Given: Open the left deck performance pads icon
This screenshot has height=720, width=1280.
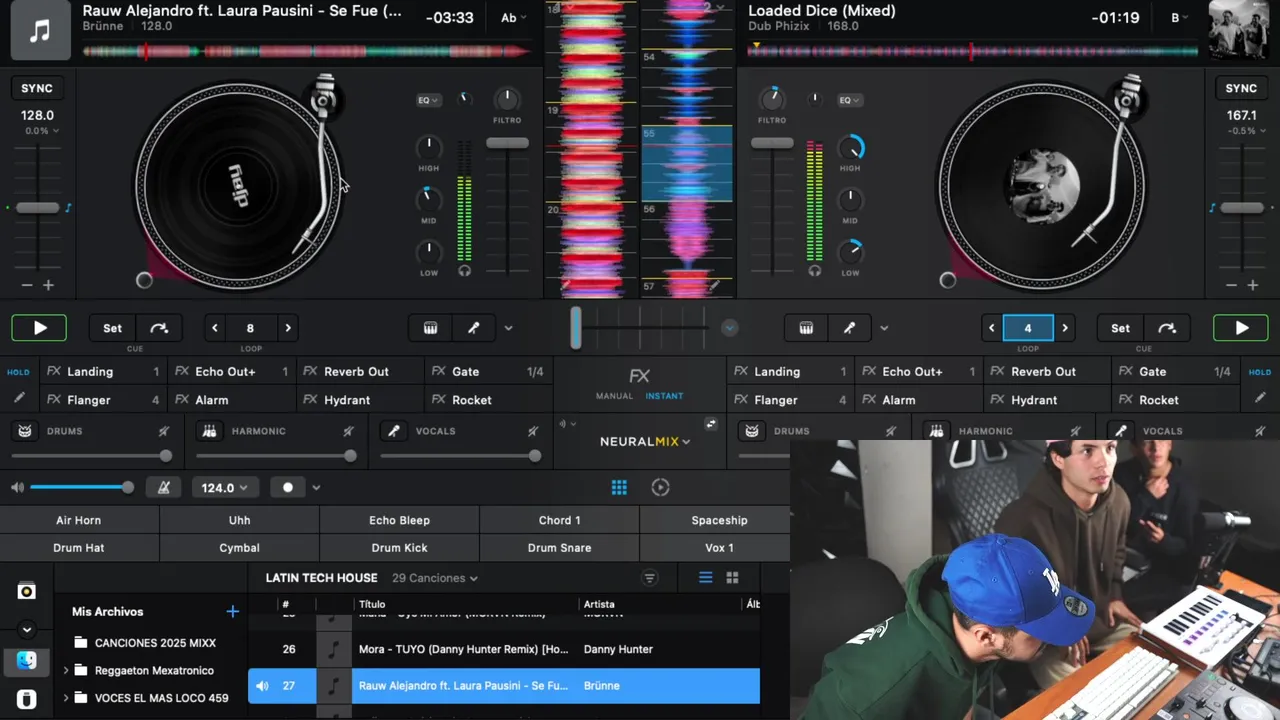Looking at the screenshot, I should (431, 328).
